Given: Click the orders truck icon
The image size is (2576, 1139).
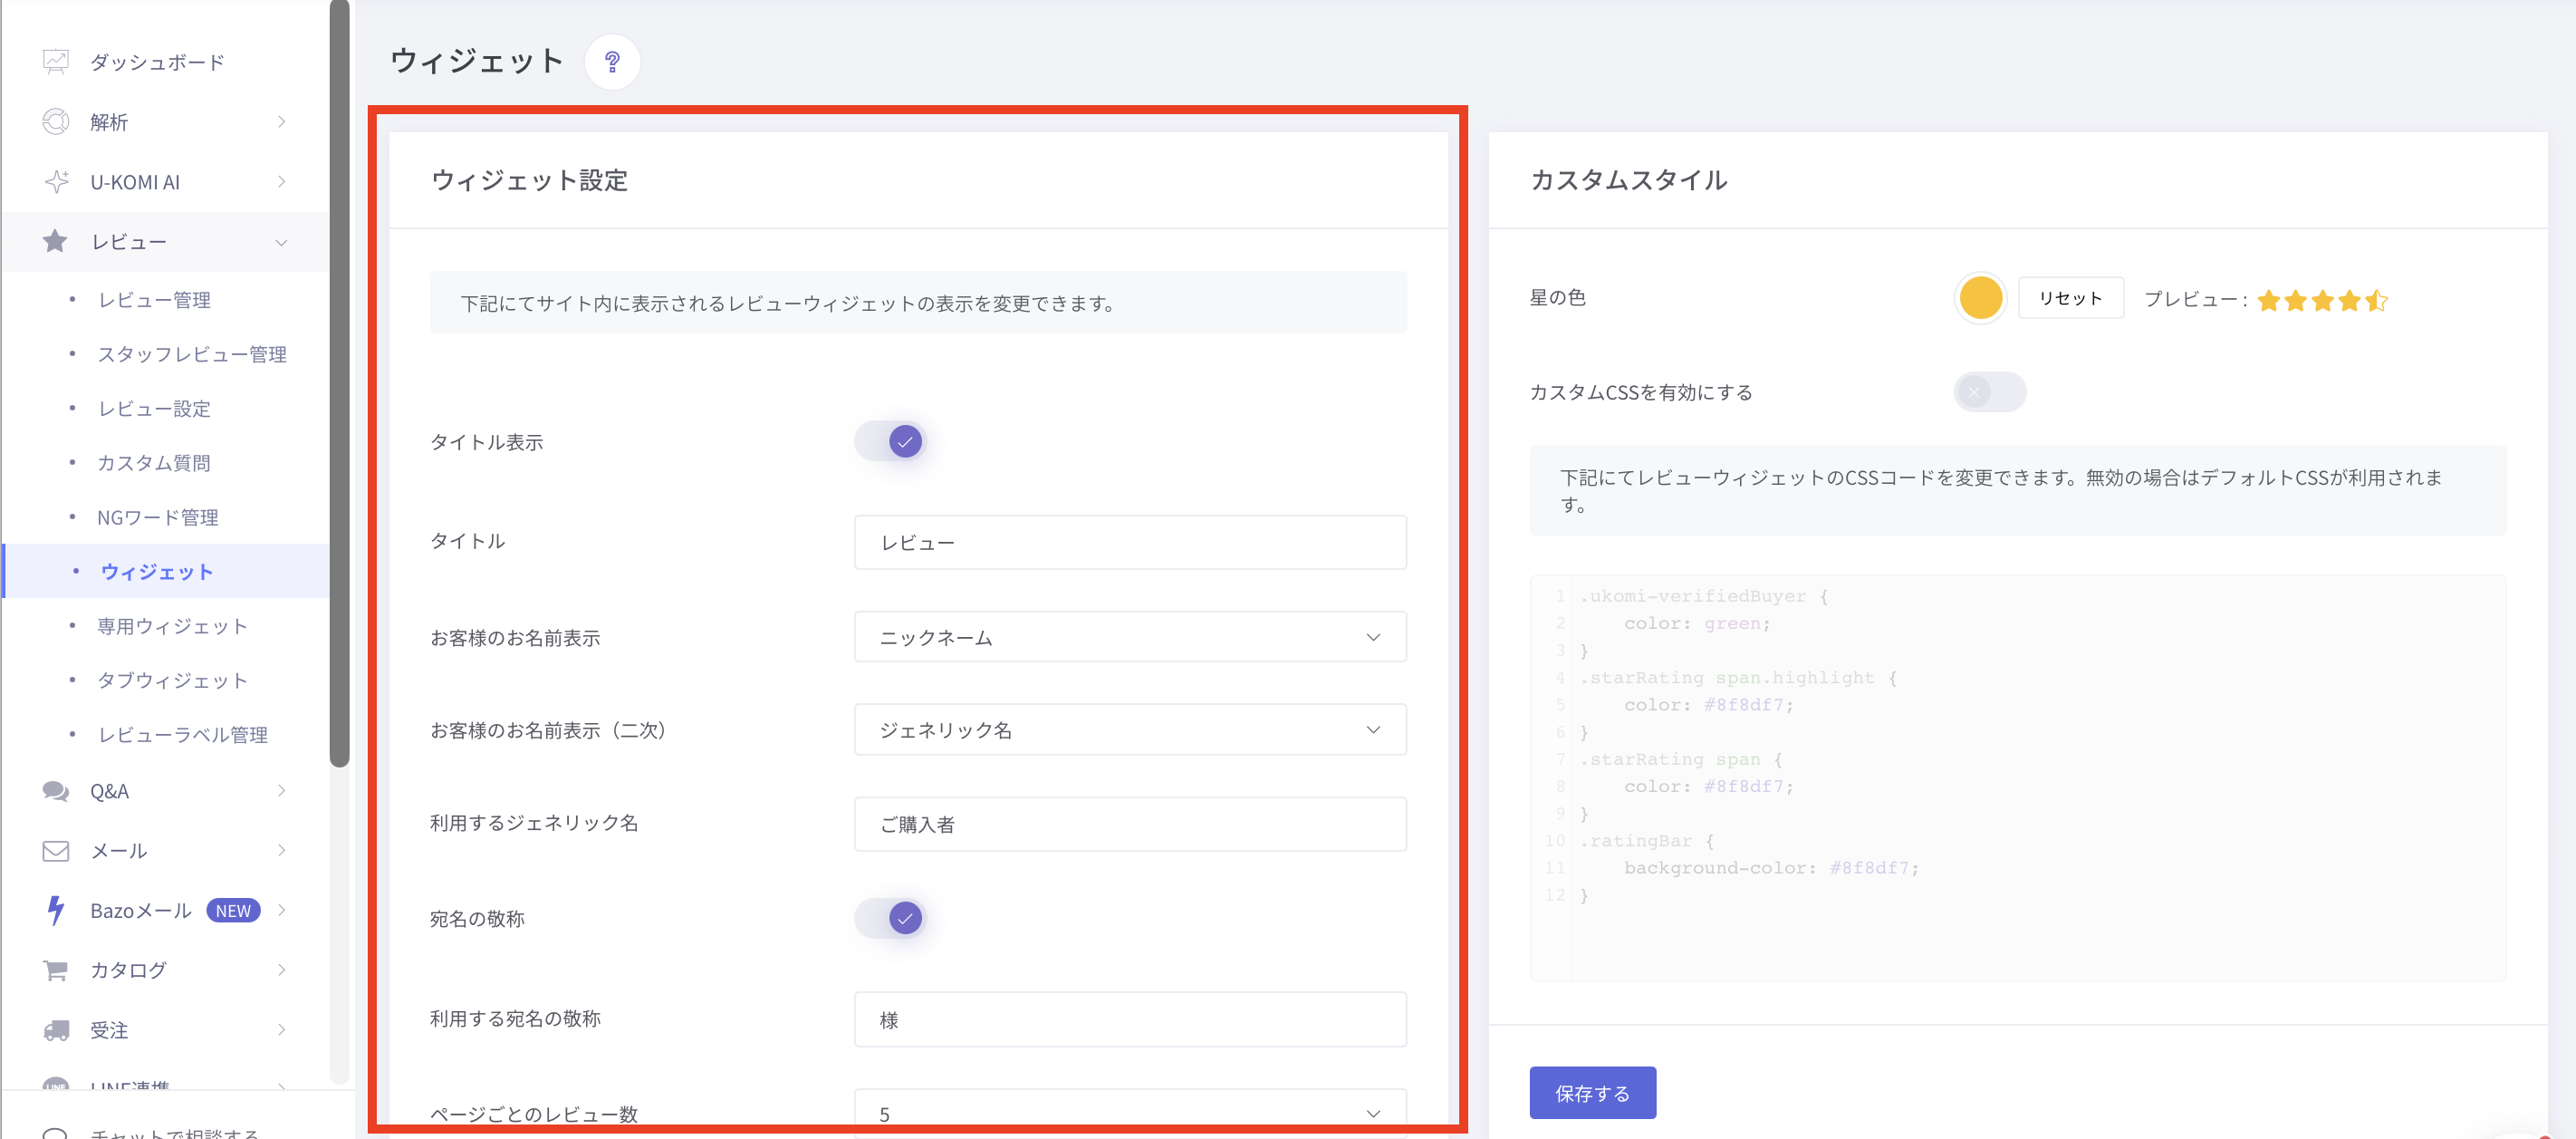Looking at the screenshot, I should coord(56,1030).
